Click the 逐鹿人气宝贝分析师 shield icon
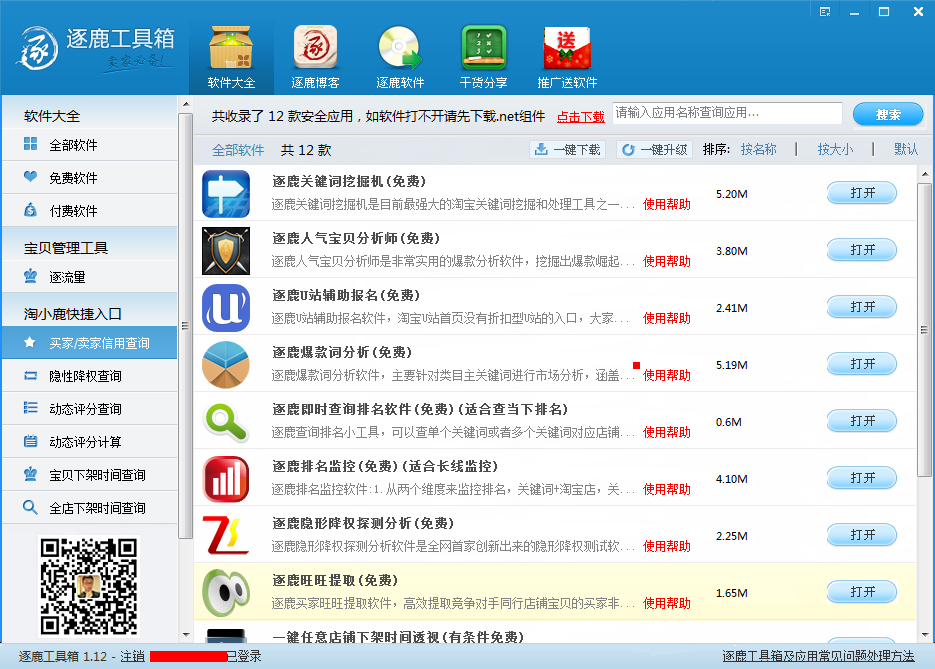The width and height of the screenshot is (935, 669). click(x=226, y=251)
